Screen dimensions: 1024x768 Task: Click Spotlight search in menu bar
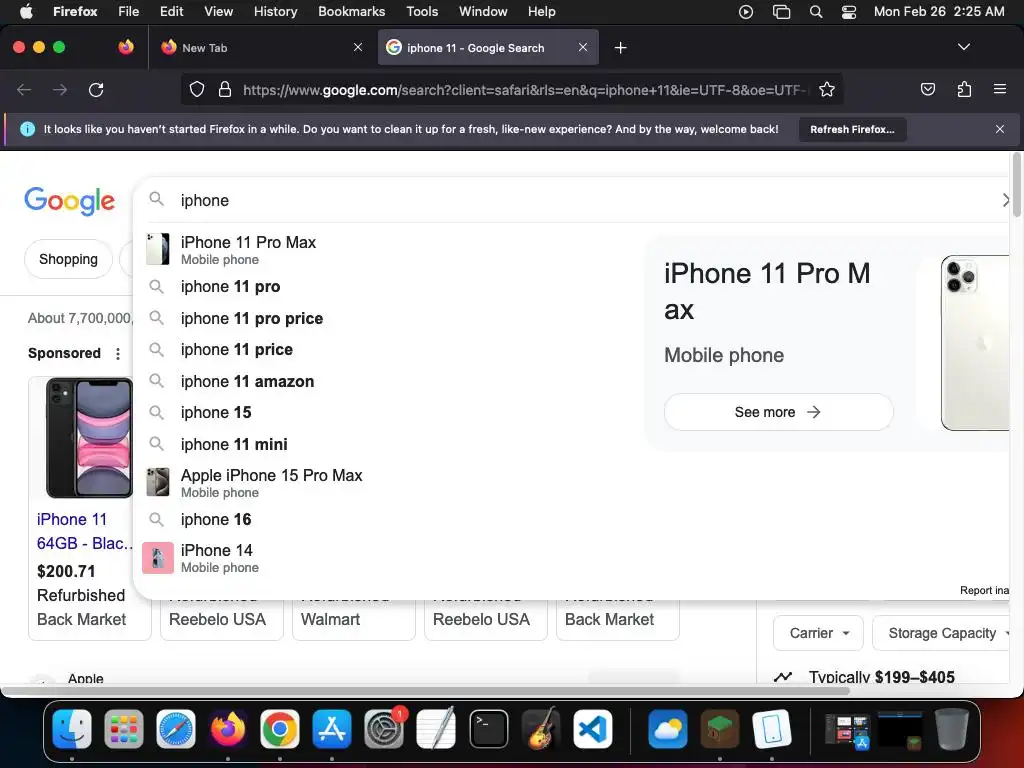pyautogui.click(x=816, y=12)
